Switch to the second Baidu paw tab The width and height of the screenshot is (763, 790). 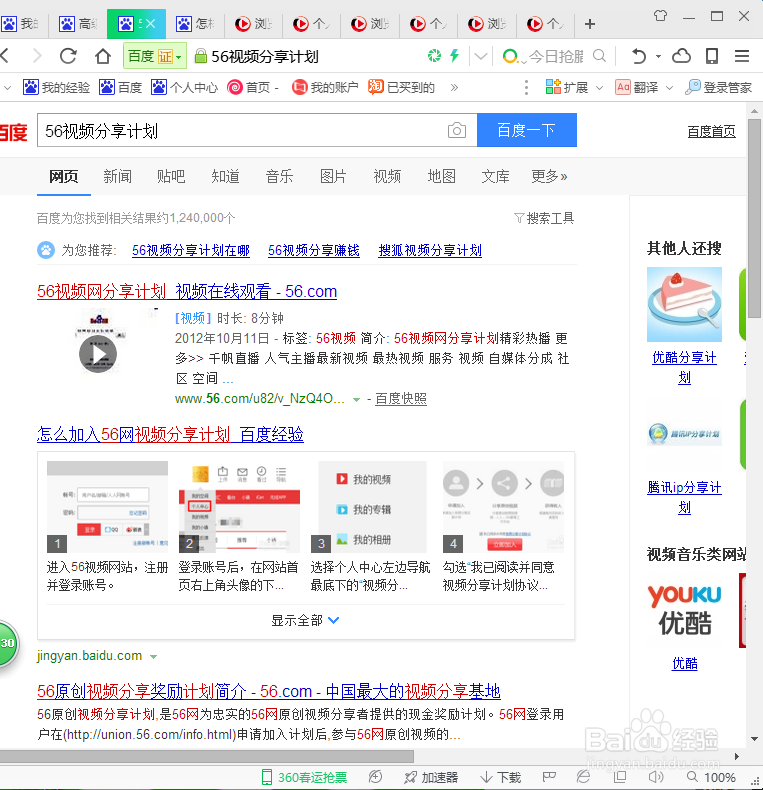pos(78,24)
